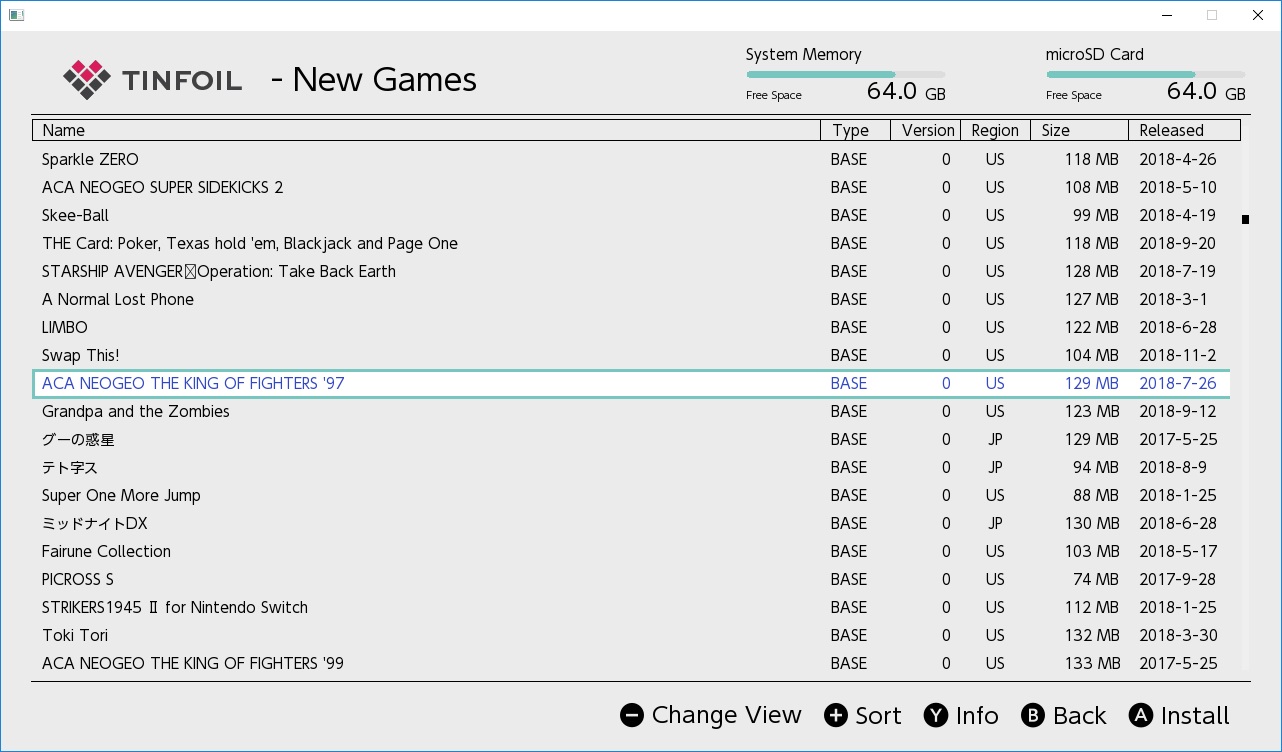Image resolution: width=1282 pixels, height=752 pixels.
Task: Click release date 2018-3-30
Action: [1179, 635]
